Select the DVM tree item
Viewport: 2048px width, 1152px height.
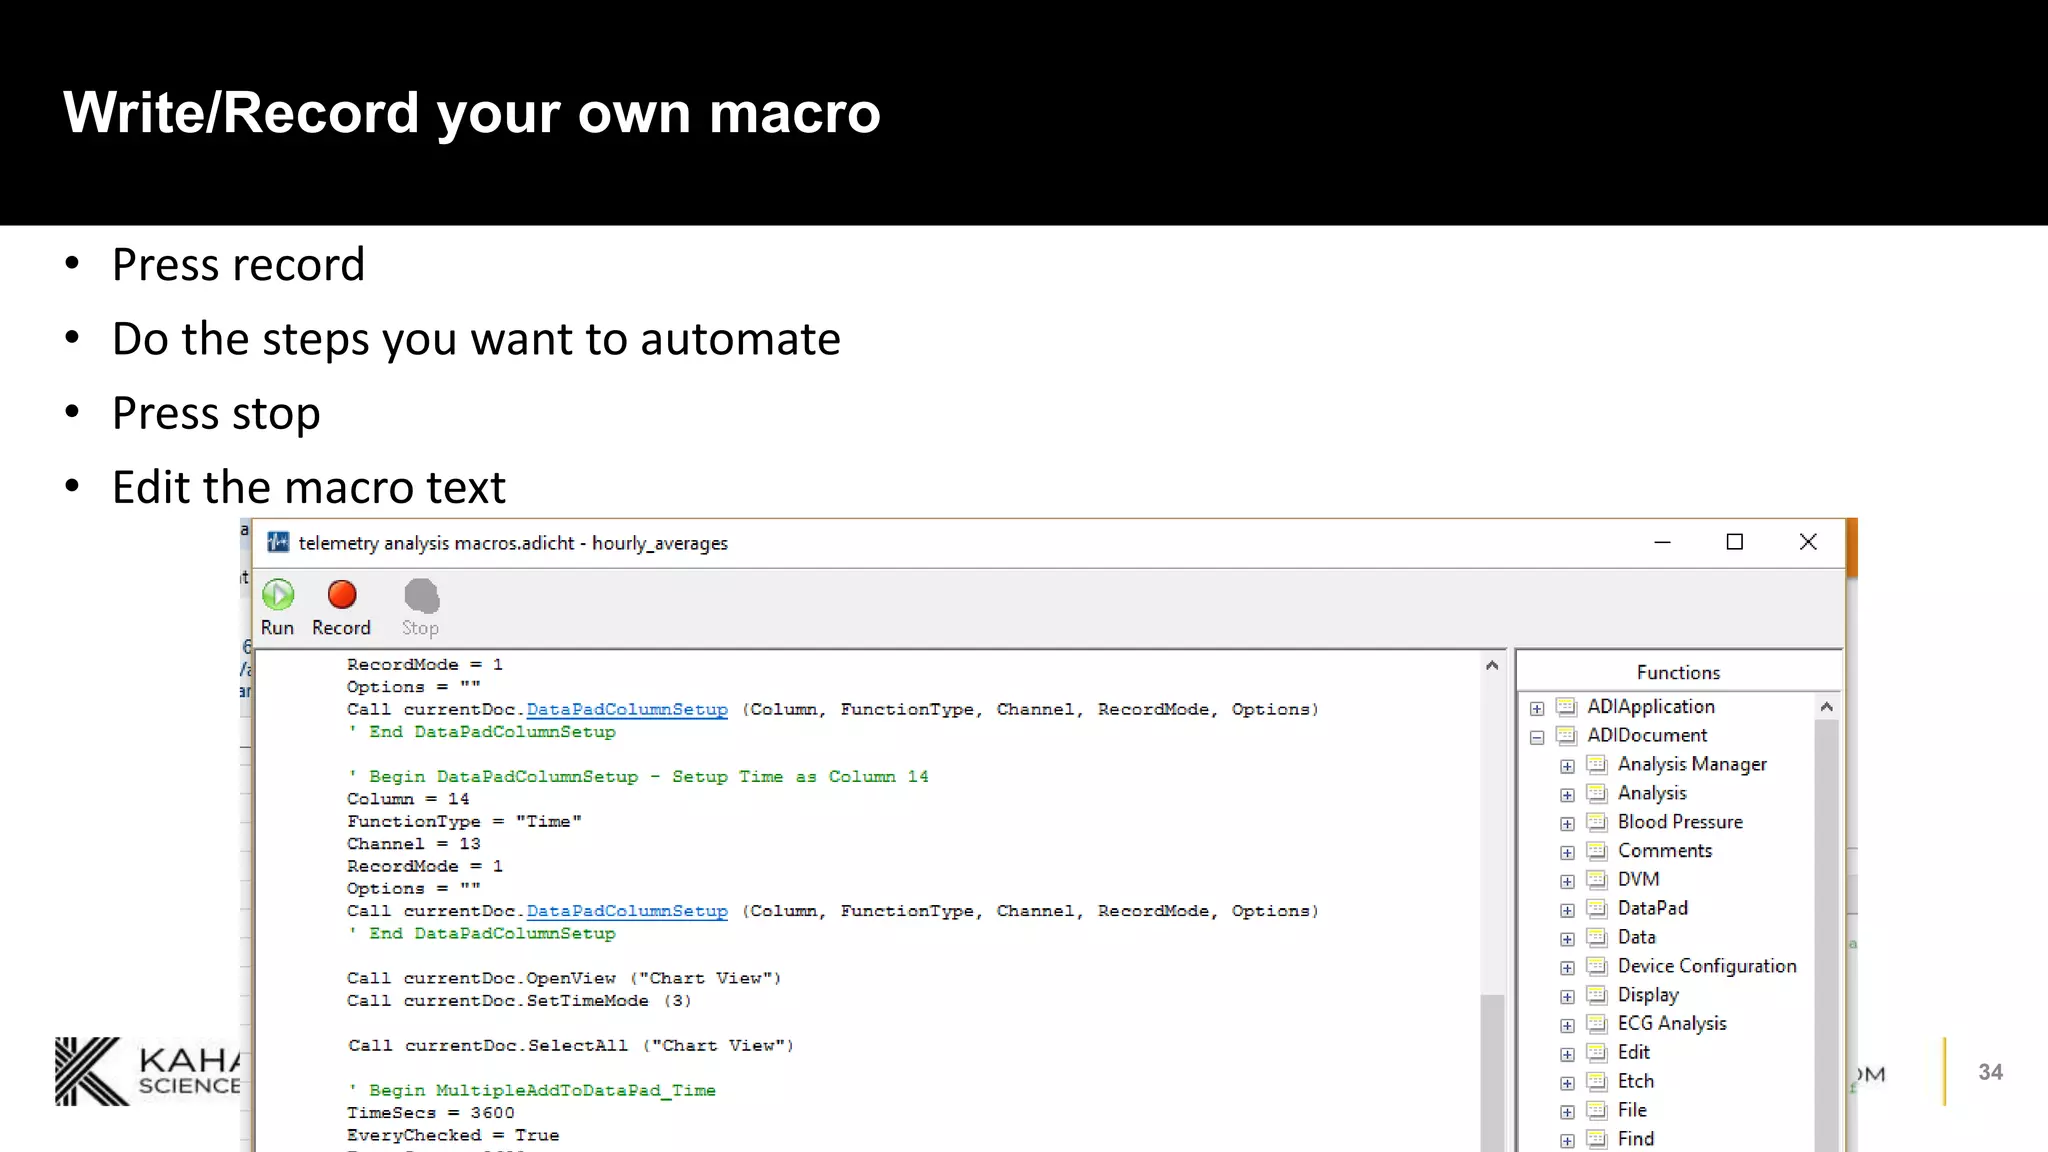click(1638, 879)
